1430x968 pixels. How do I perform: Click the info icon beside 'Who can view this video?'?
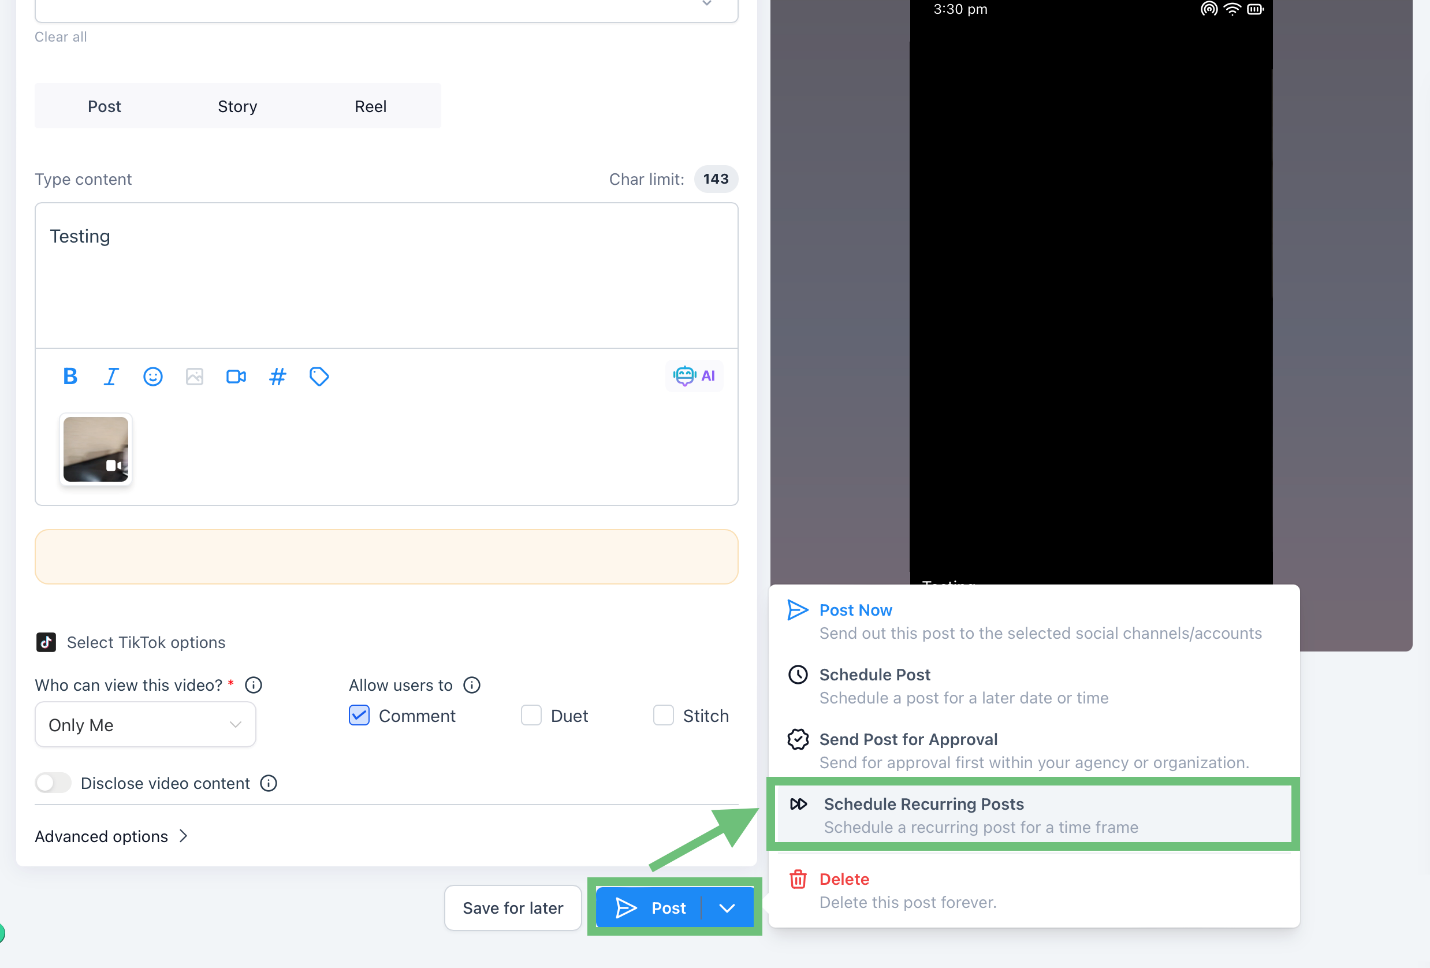pos(254,685)
